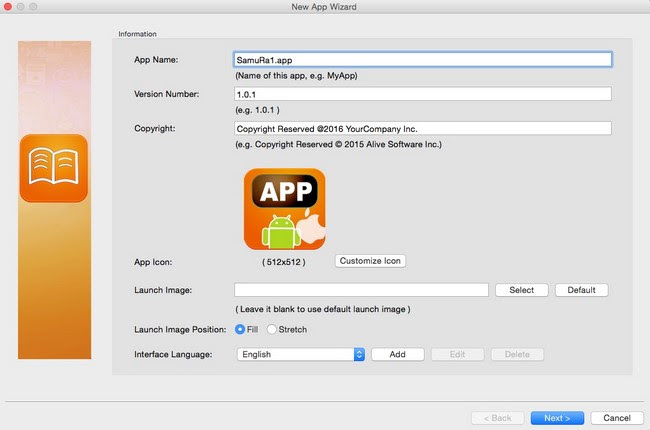Click Add next to Interface Language

(x=398, y=354)
